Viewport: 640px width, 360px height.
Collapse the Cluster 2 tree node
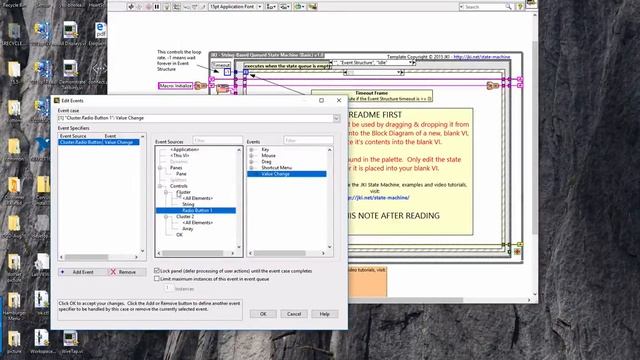pyautogui.click(x=166, y=217)
